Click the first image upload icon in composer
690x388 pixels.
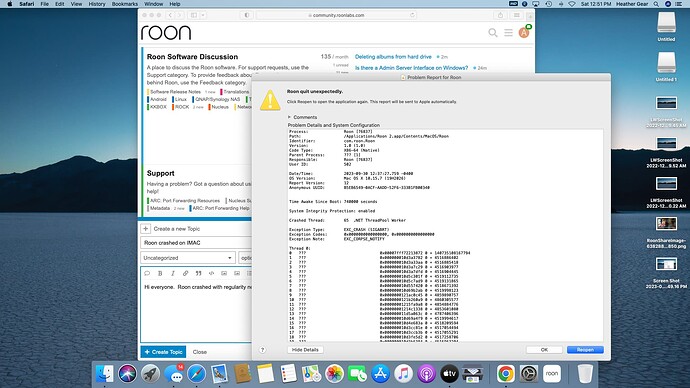click(224, 274)
